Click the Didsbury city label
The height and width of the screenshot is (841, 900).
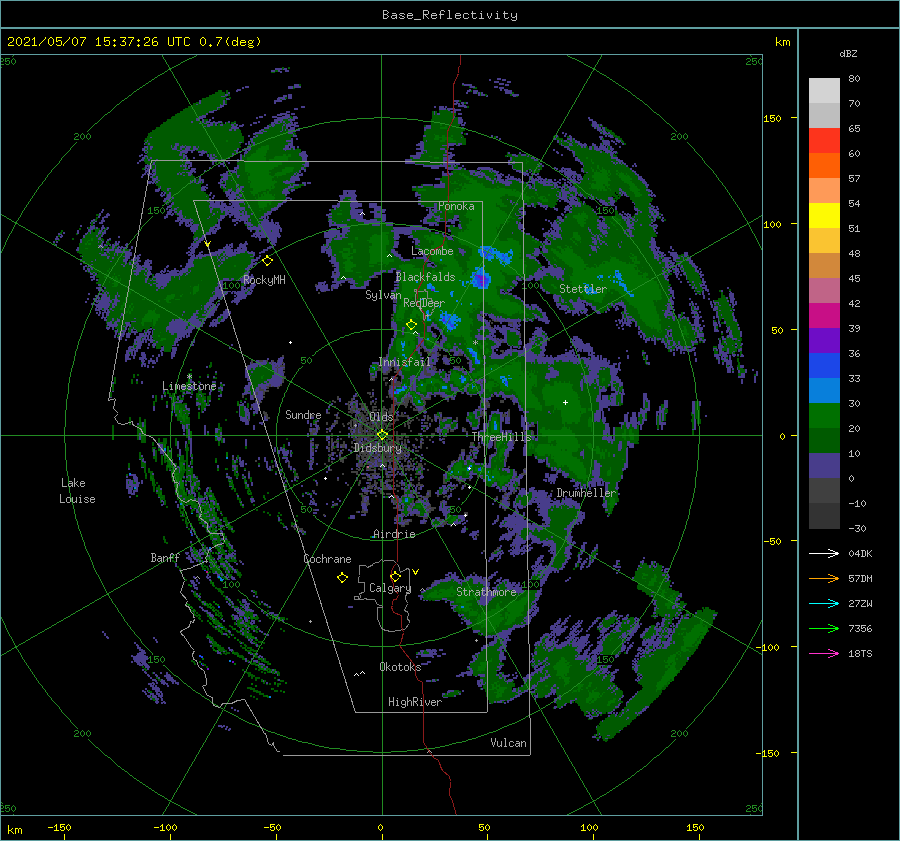click(x=378, y=448)
